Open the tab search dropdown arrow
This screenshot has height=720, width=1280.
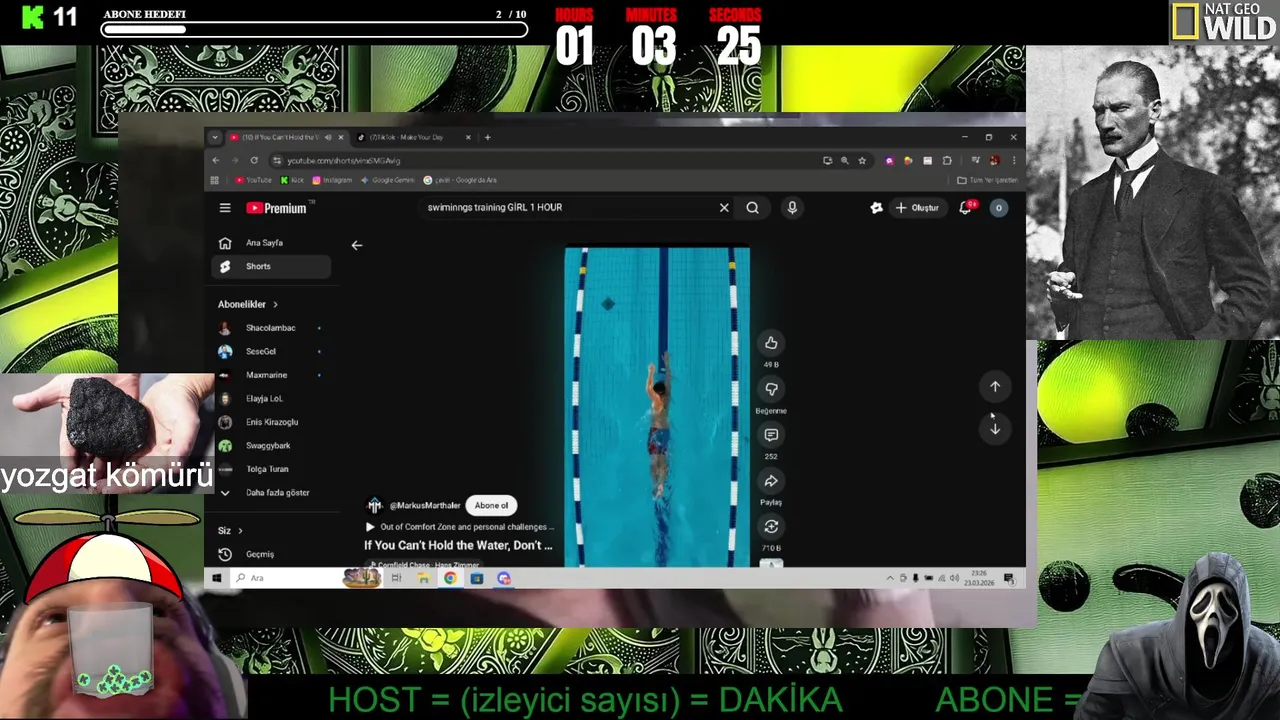coord(214,137)
